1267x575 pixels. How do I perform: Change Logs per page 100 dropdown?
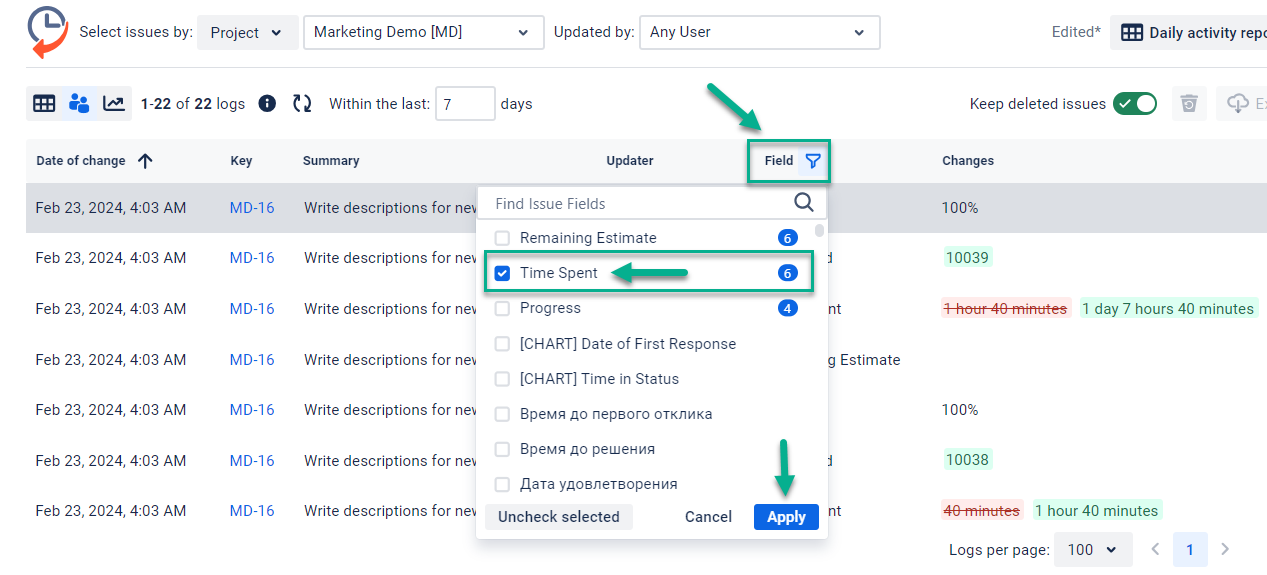1092,549
